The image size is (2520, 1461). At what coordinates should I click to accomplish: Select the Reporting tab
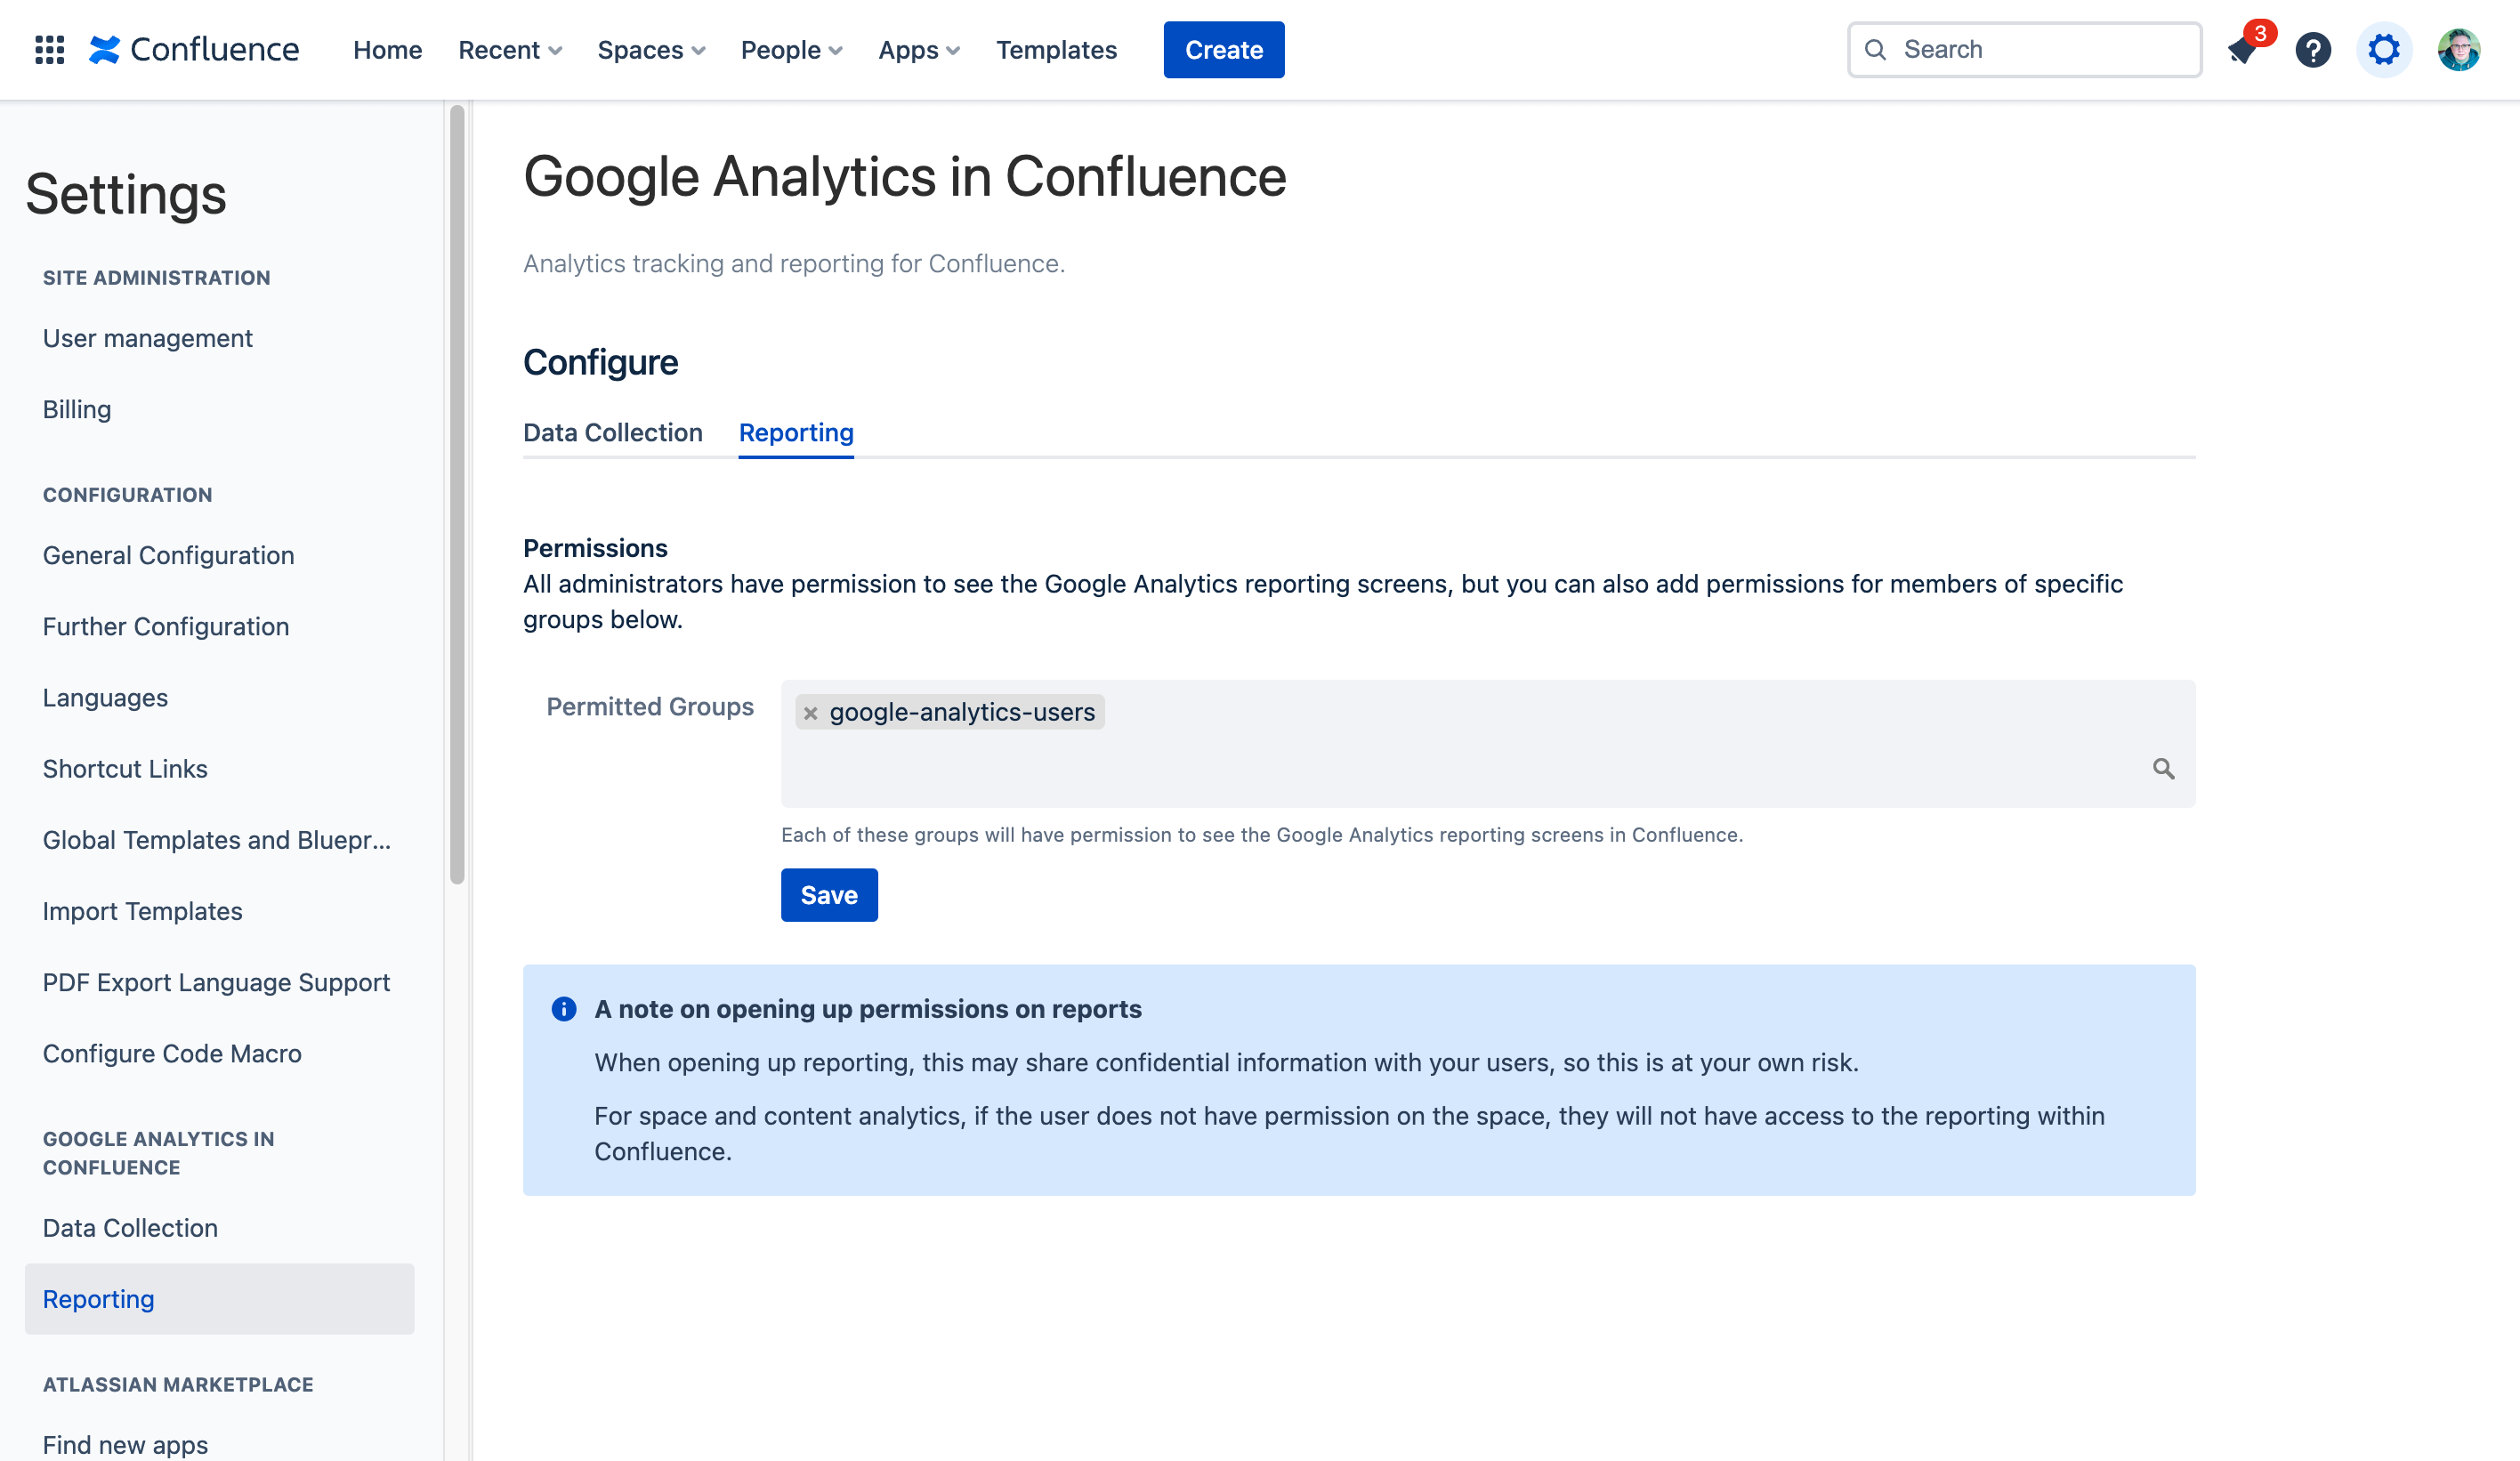point(796,432)
